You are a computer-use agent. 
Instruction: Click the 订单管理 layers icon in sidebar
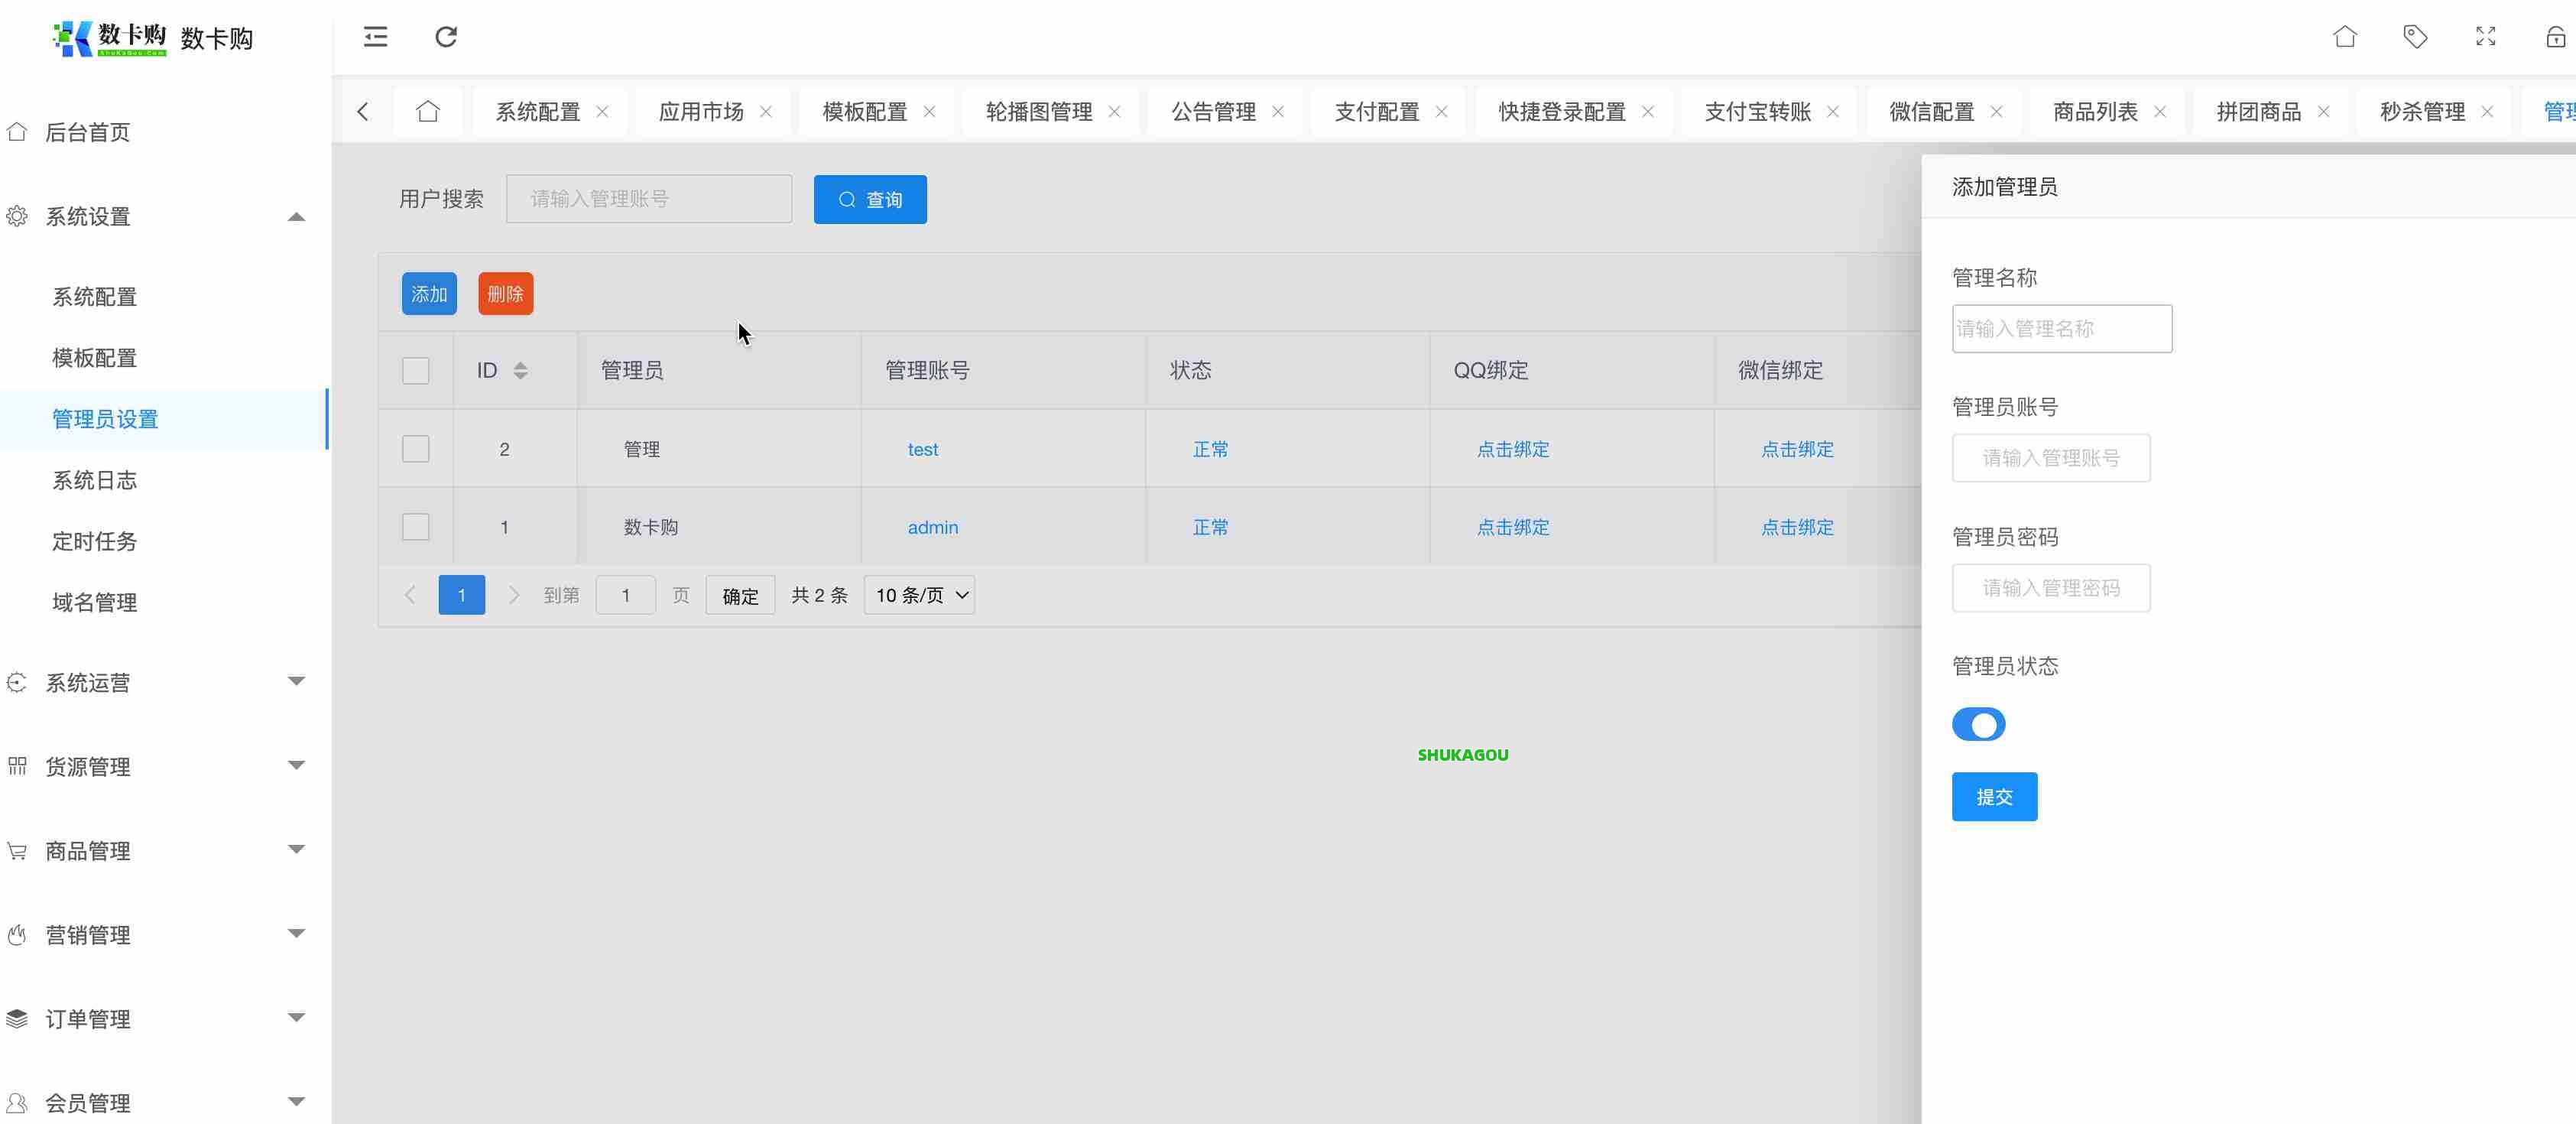pyautogui.click(x=17, y=1018)
